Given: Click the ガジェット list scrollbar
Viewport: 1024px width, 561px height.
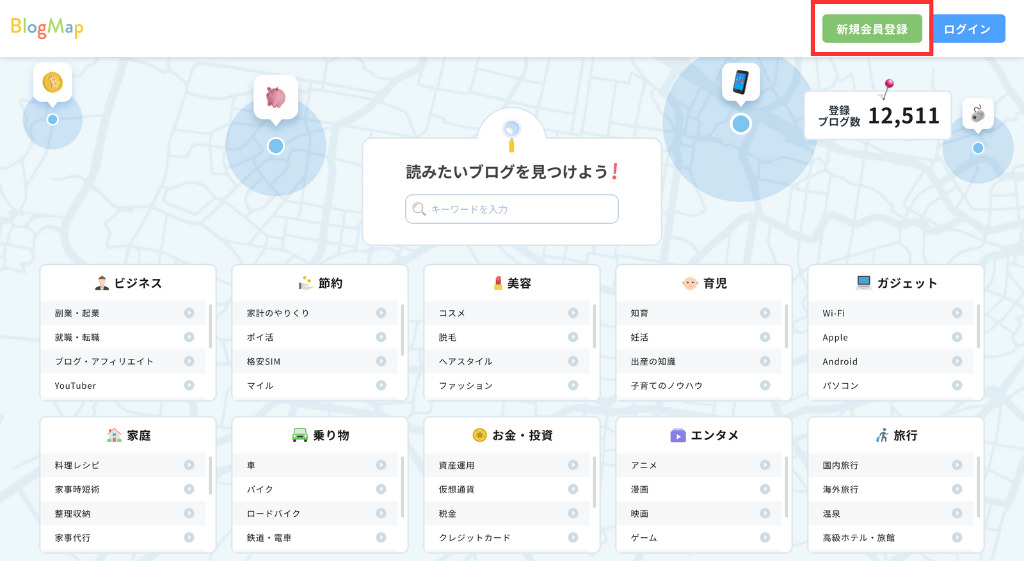Looking at the screenshot, I should click(x=978, y=325).
